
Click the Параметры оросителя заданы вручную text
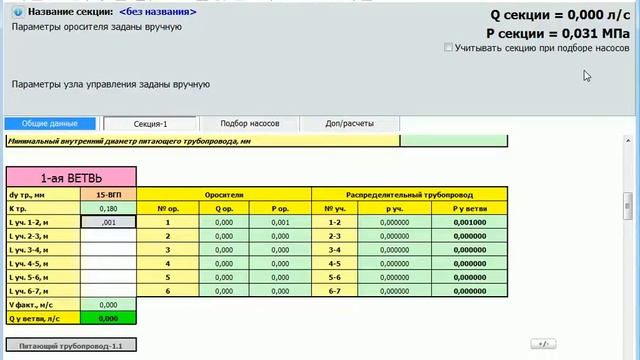click(97, 27)
